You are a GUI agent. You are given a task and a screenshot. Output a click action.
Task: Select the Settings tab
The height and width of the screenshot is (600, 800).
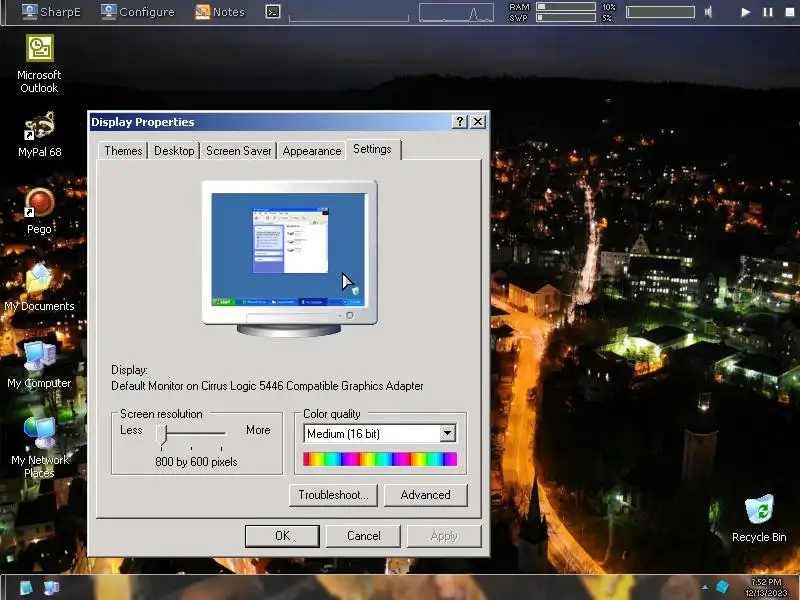pyautogui.click(x=373, y=149)
